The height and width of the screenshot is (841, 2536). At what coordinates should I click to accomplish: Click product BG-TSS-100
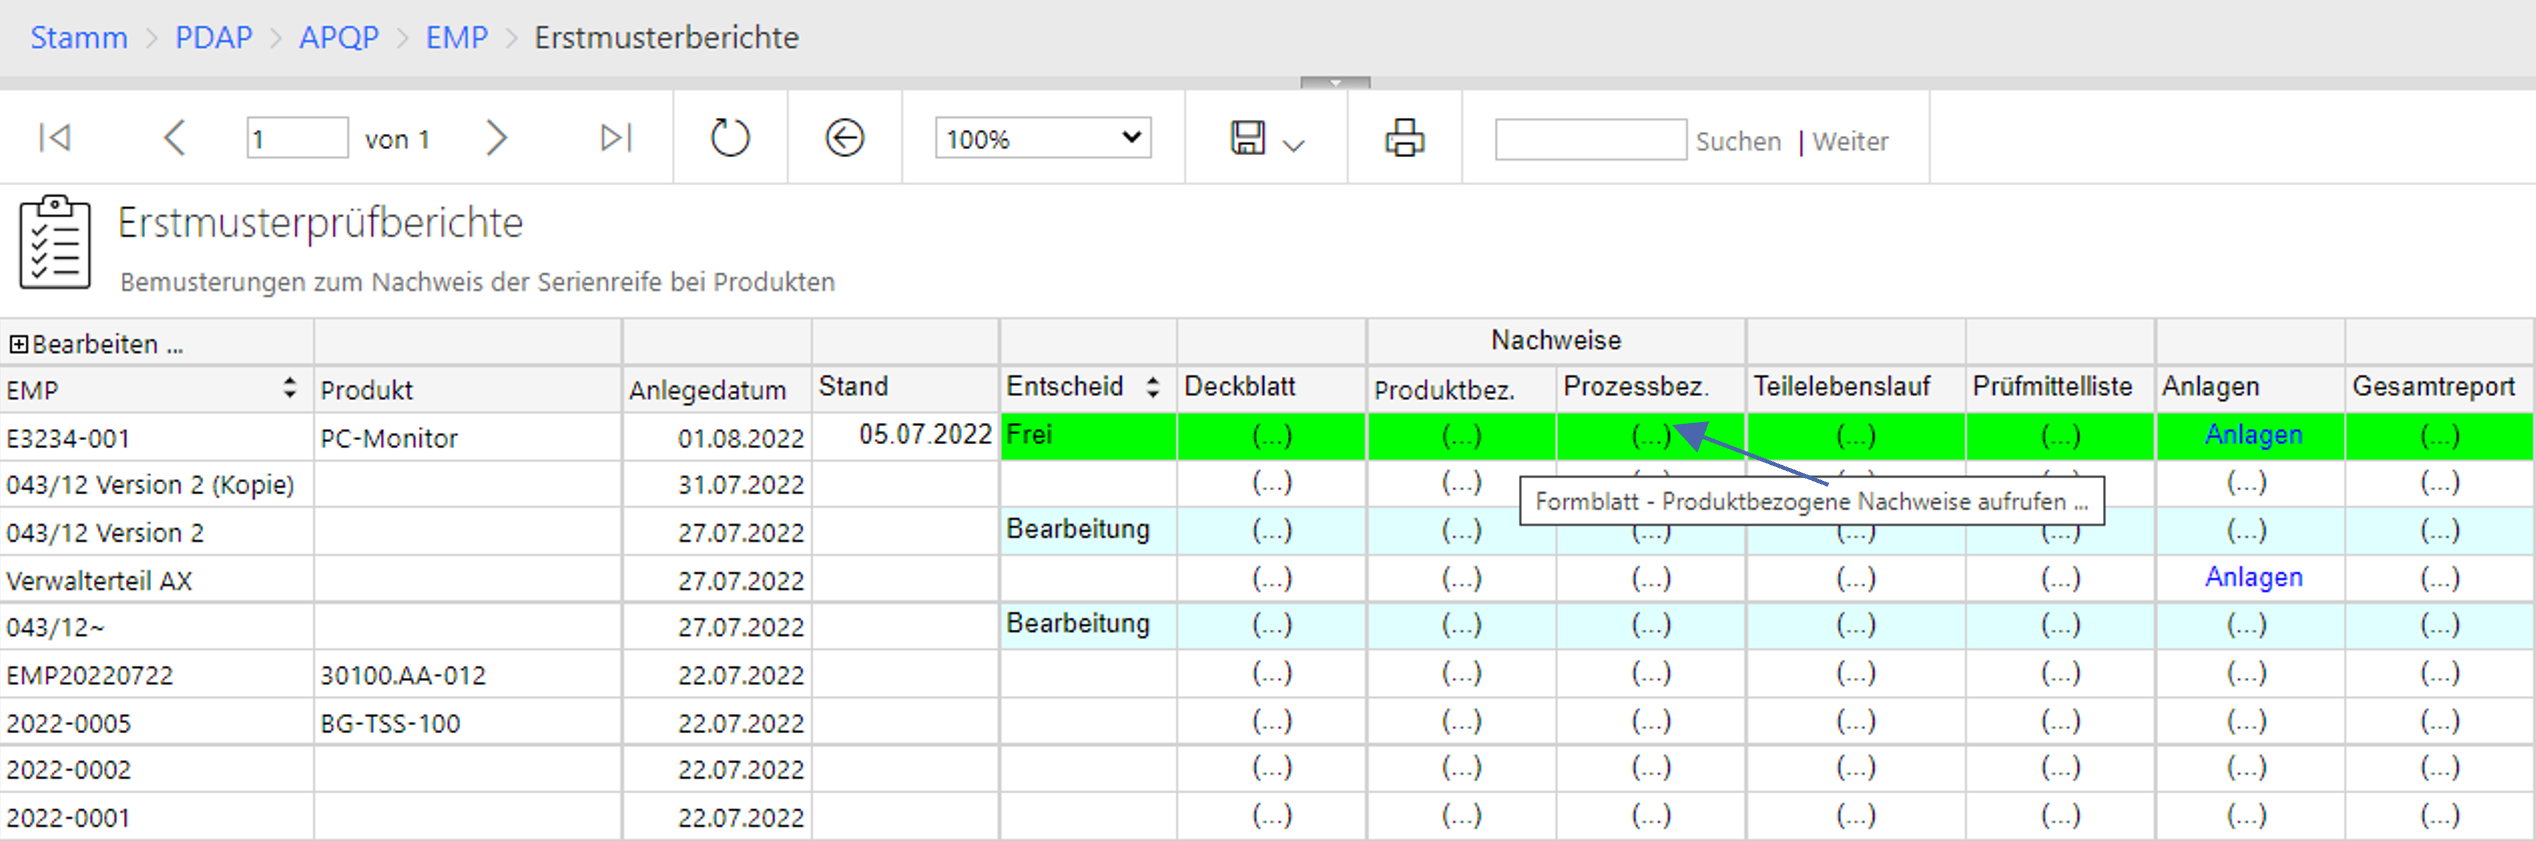pos(390,723)
